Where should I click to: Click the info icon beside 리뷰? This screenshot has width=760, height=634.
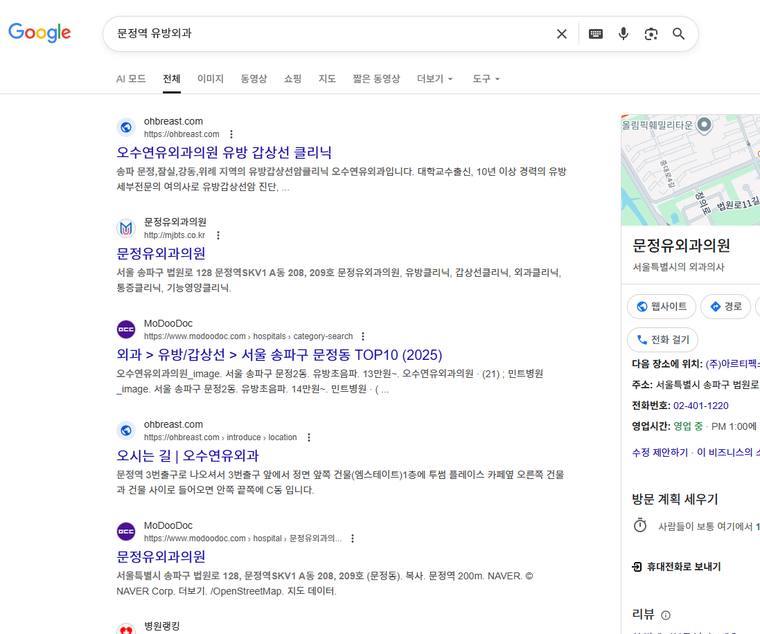coord(666,615)
